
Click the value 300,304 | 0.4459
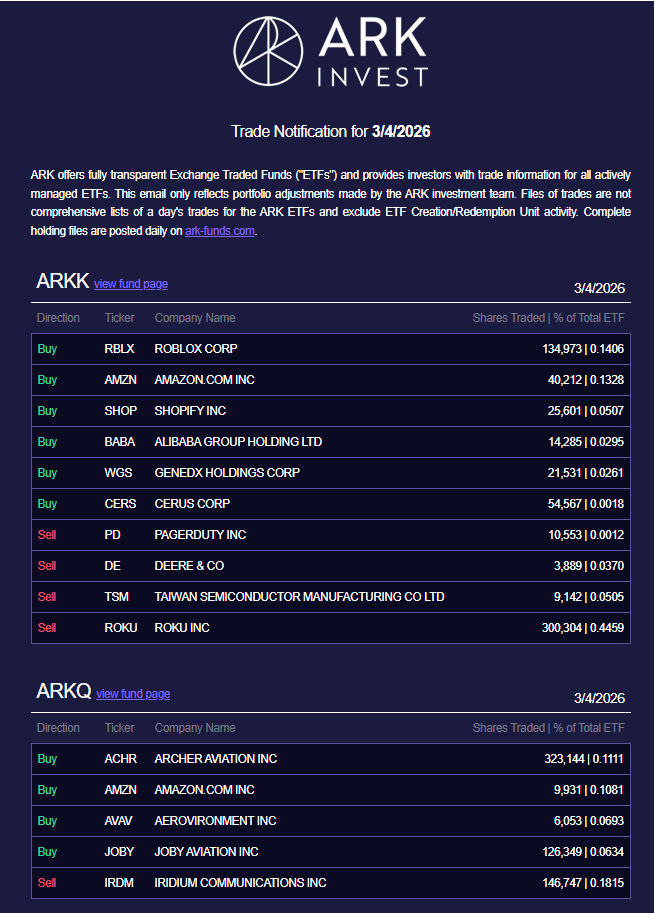(x=582, y=628)
